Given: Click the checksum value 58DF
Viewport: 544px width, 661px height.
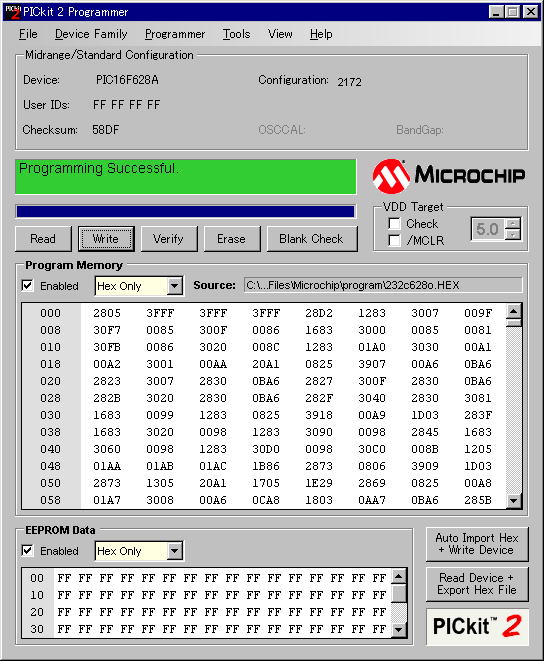Looking at the screenshot, I should click(x=106, y=129).
